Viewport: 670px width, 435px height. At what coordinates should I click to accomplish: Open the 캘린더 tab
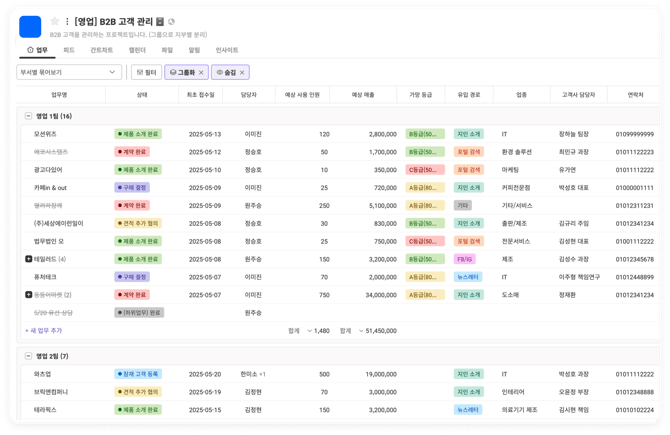pyautogui.click(x=137, y=49)
